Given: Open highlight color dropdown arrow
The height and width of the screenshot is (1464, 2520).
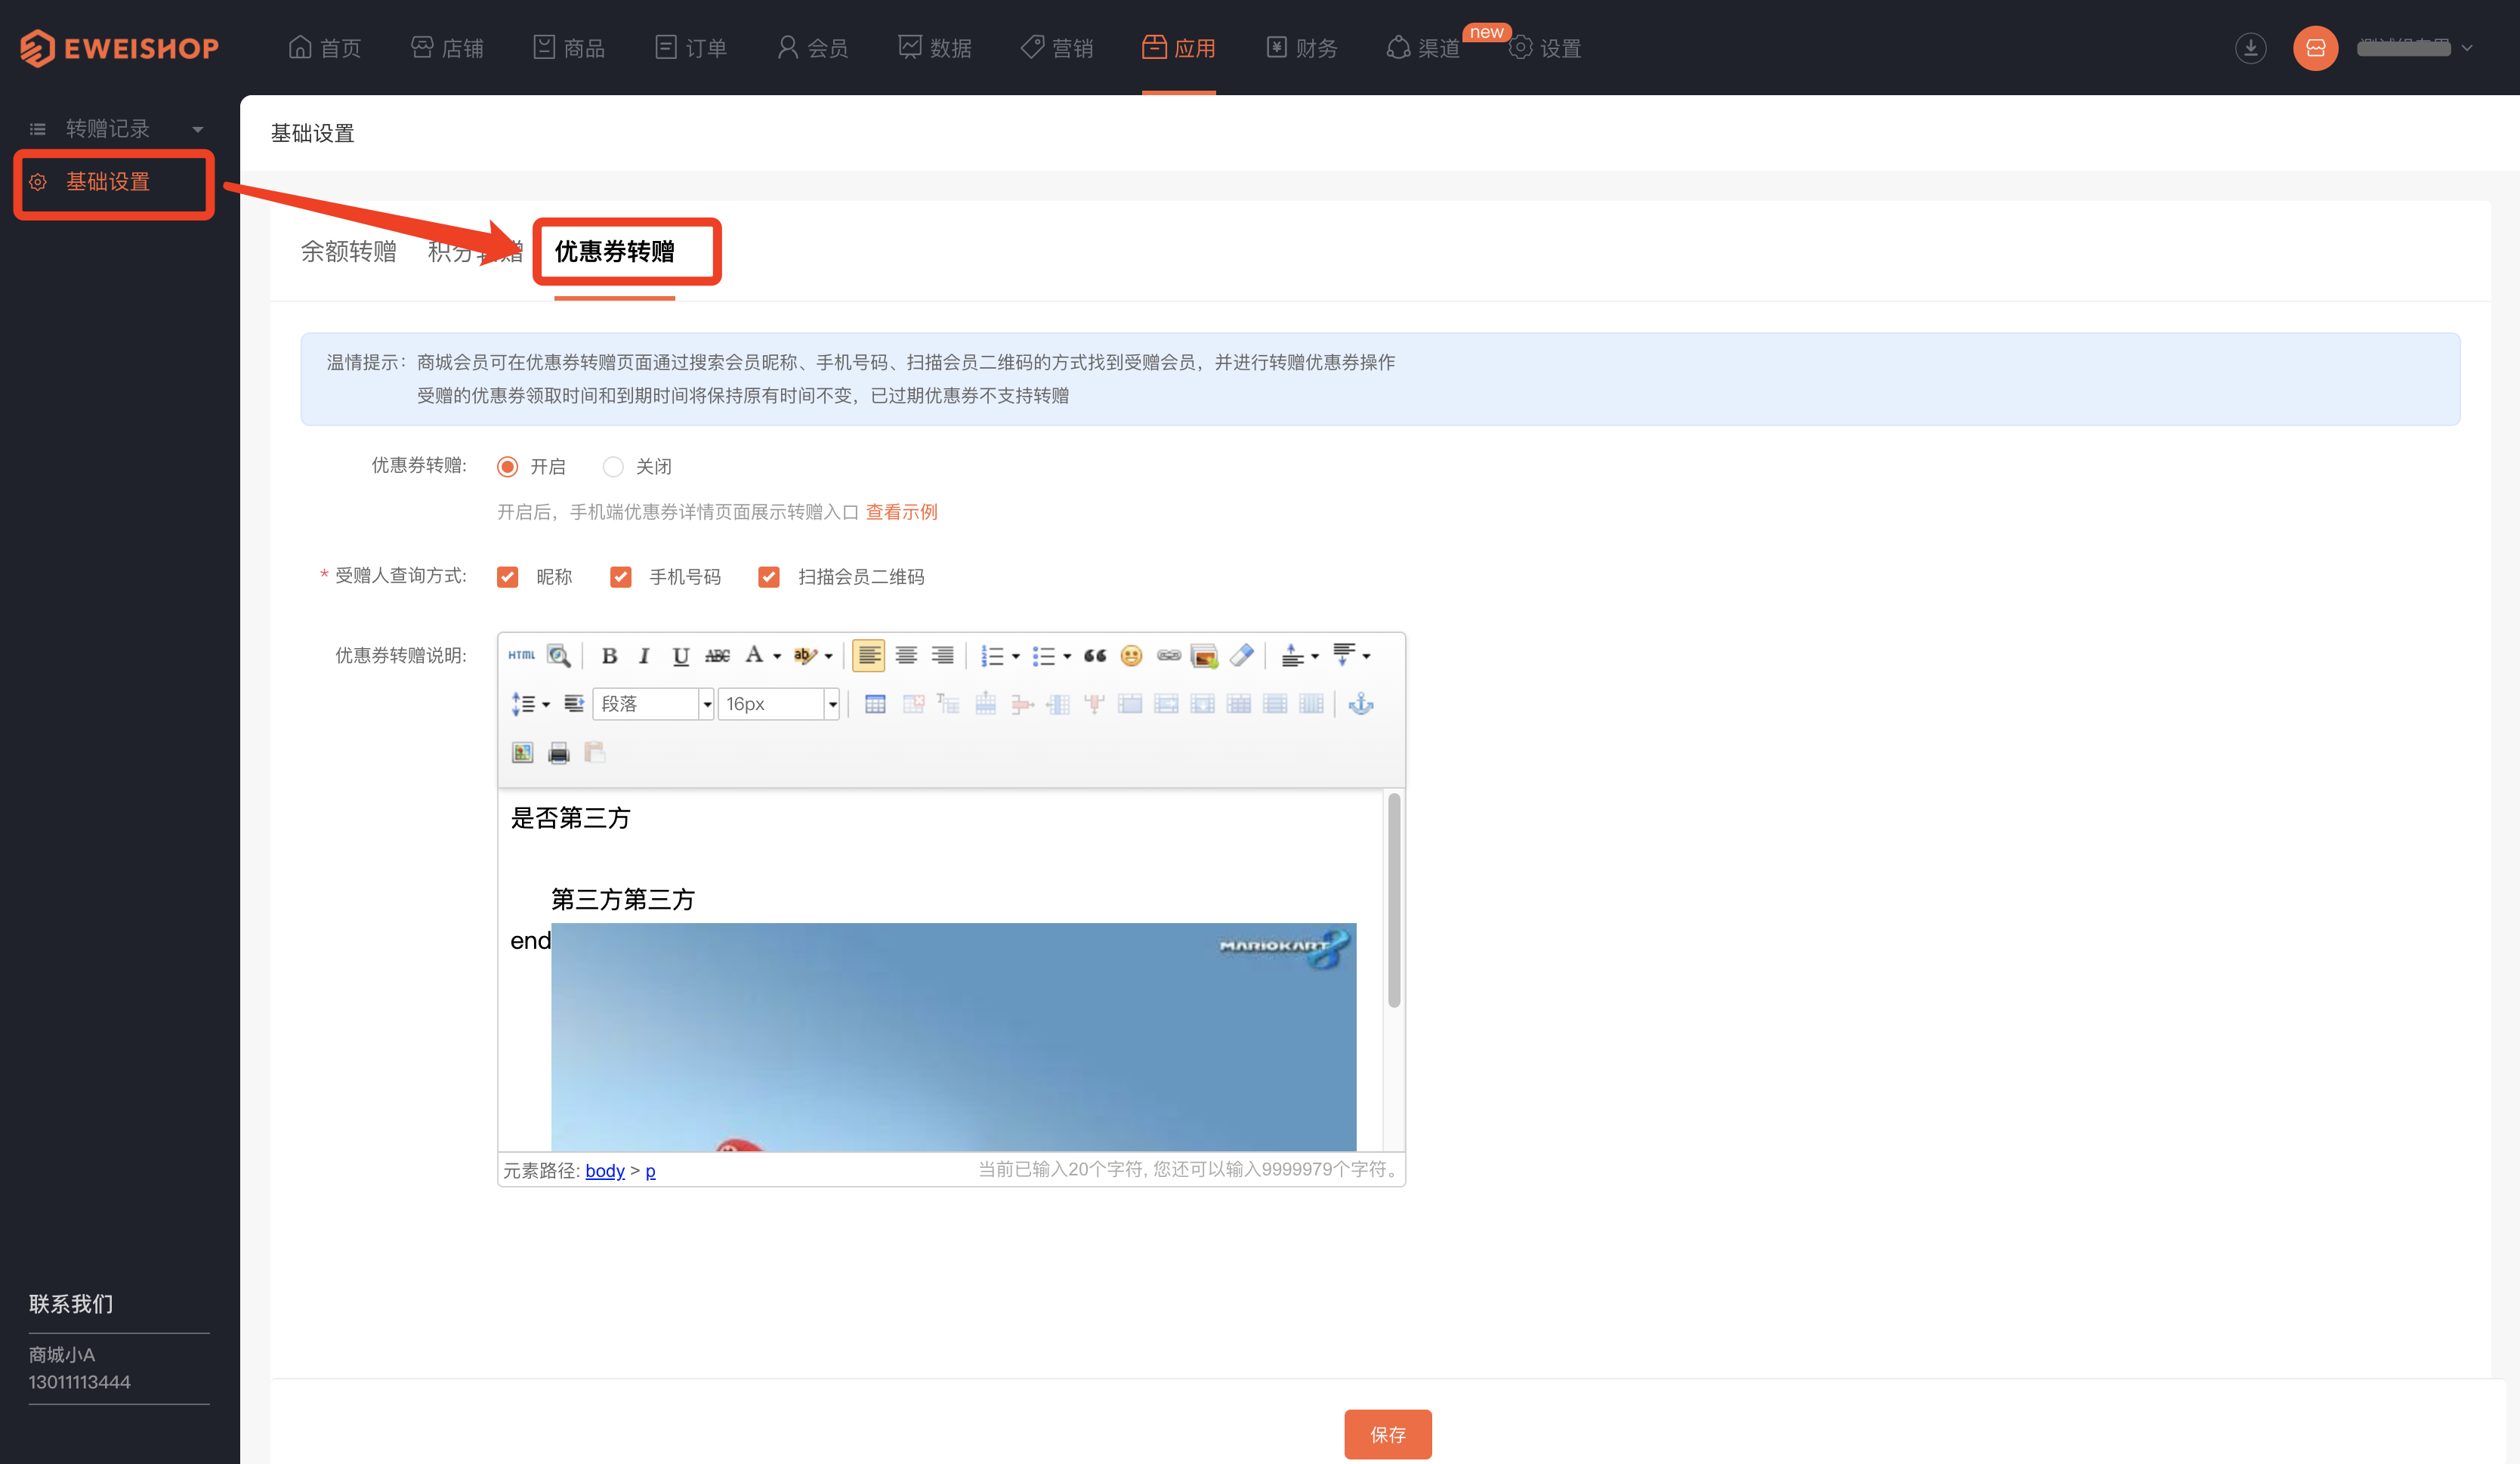Looking at the screenshot, I should pyautogui.click(x=828, y=657).
